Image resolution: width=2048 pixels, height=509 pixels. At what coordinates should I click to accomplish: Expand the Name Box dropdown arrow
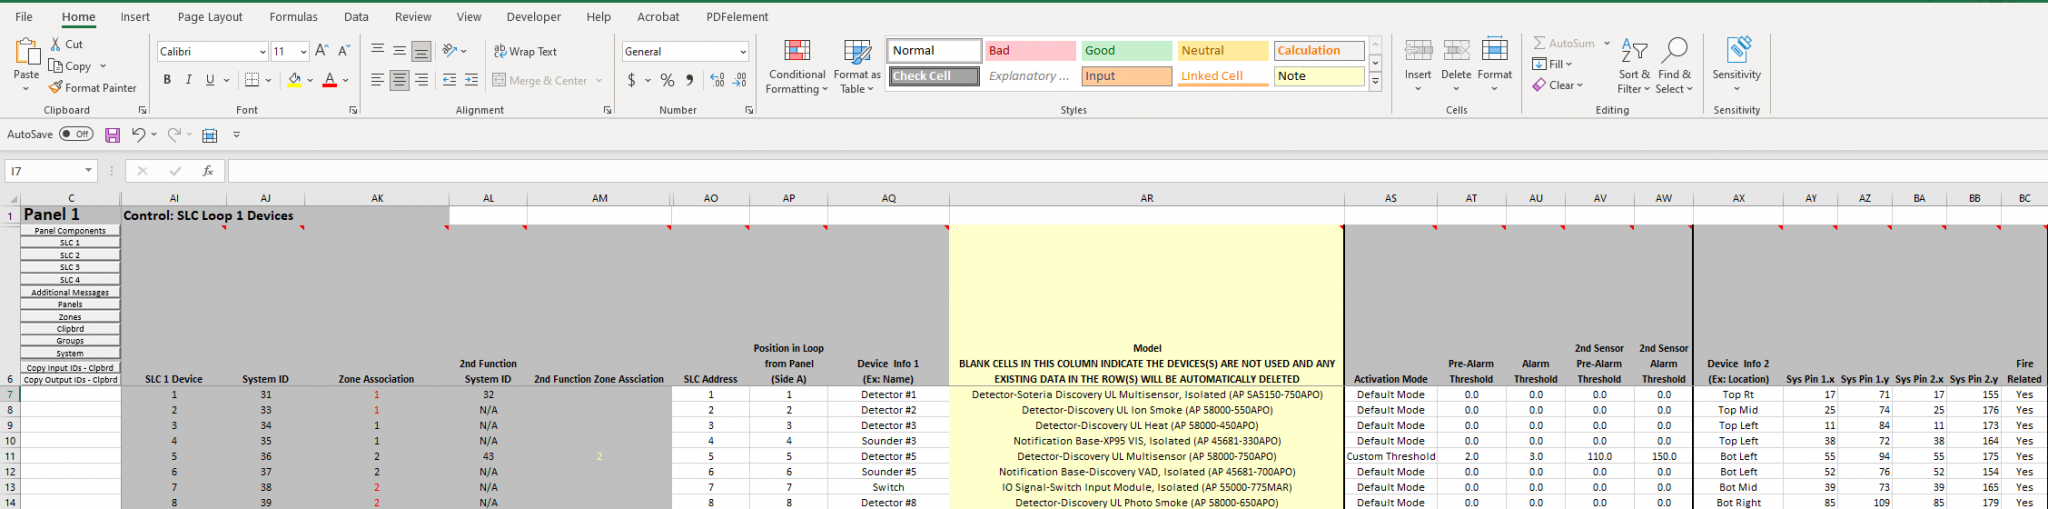[x=88, y=171]
